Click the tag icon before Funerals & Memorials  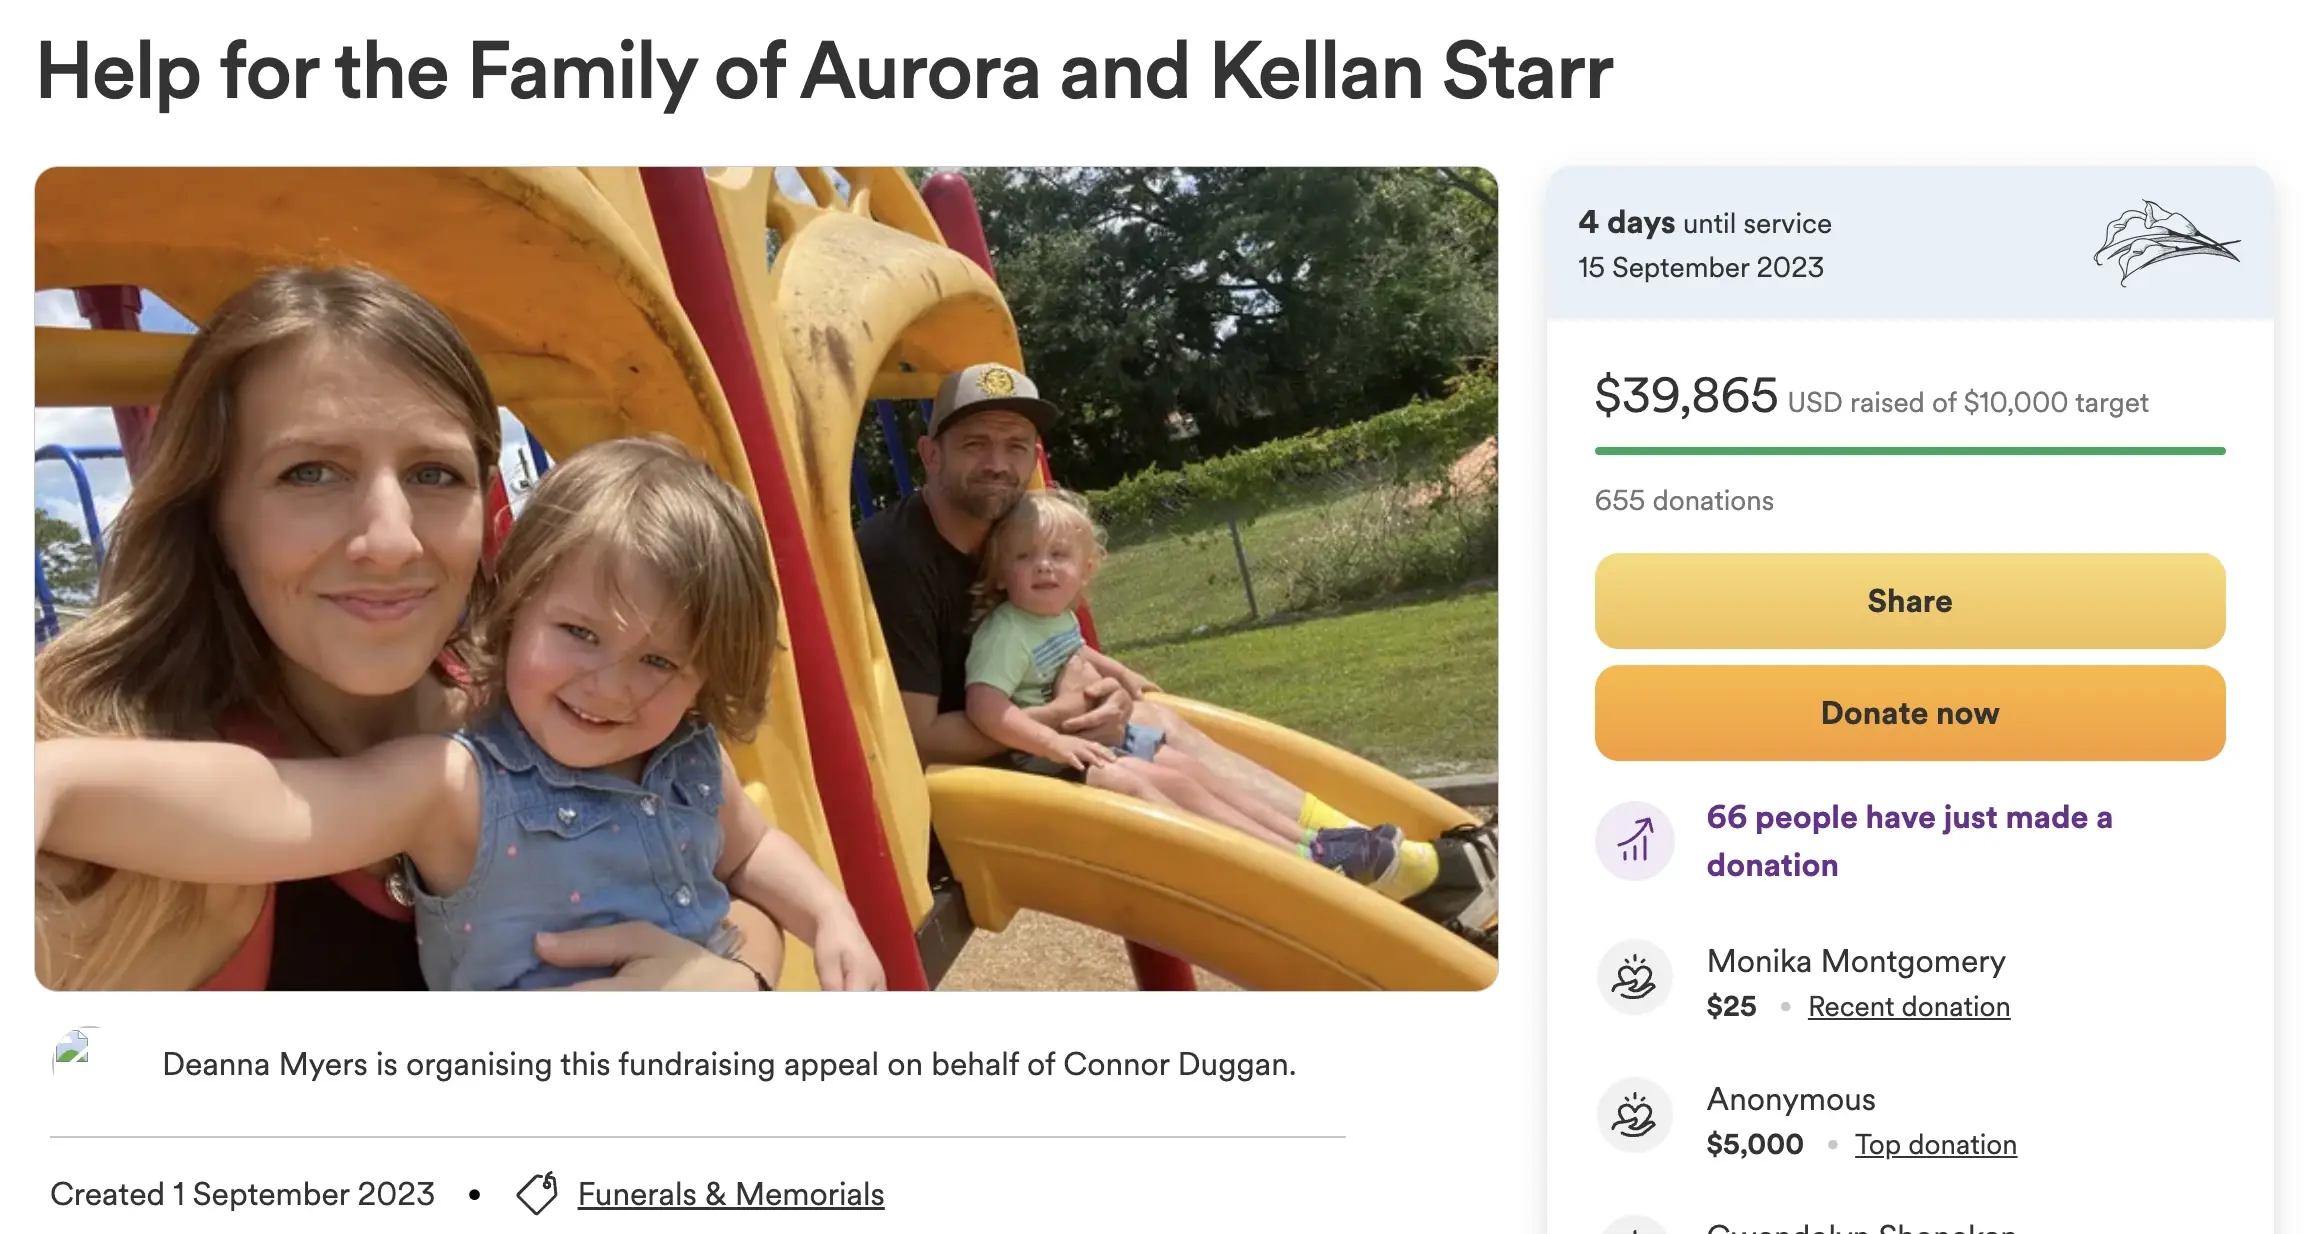pyautogui.click(x=537, y=1194)
